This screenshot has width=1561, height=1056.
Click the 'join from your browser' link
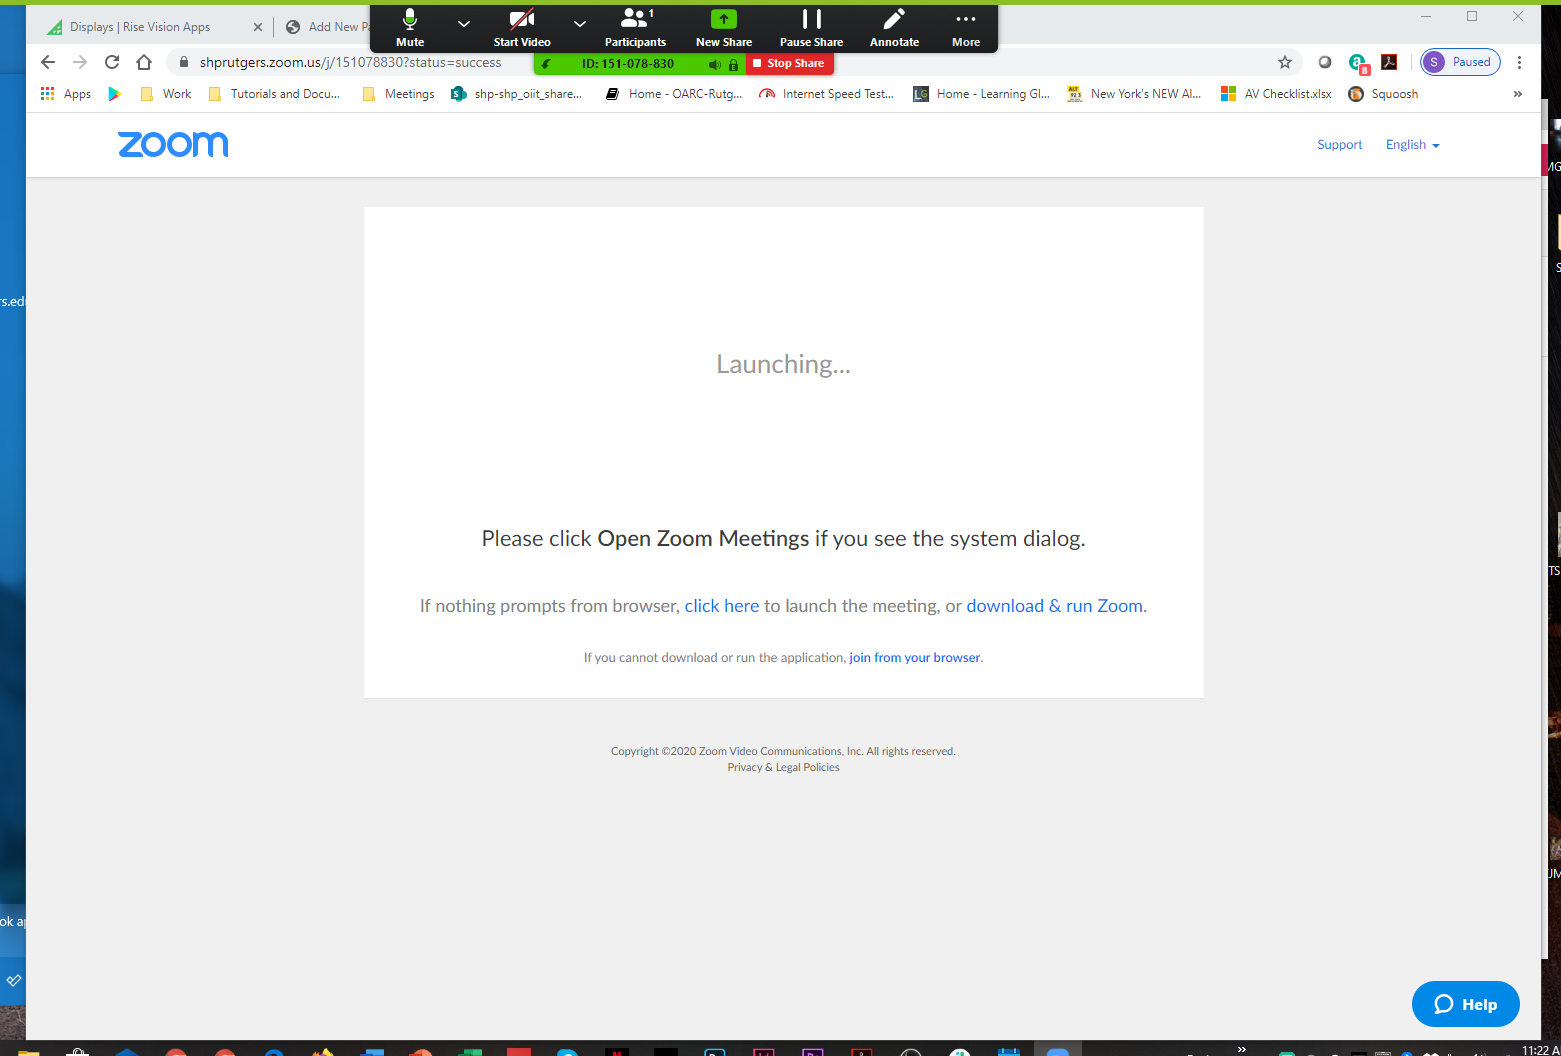(914, 657)
